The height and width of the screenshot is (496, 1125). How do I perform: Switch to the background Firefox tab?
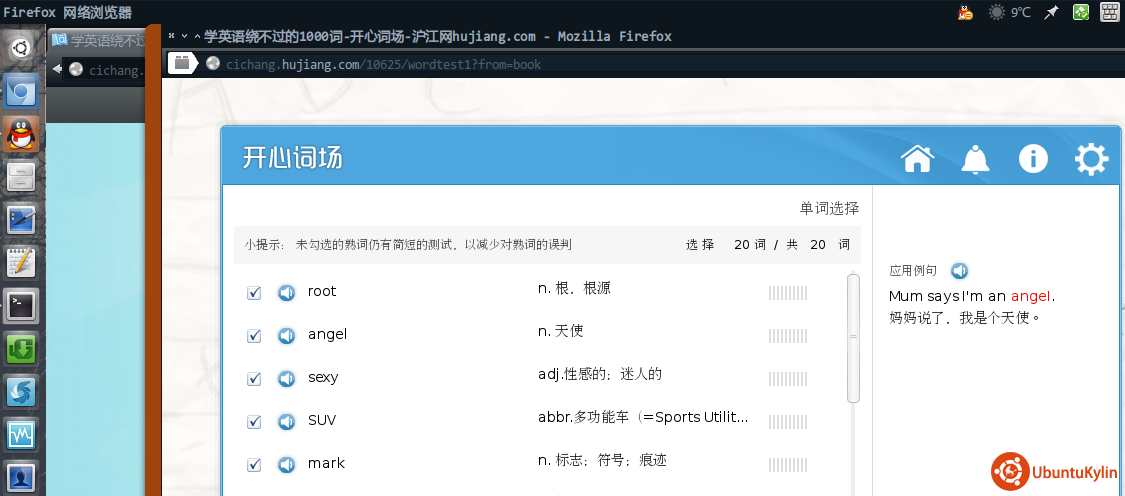98,41
